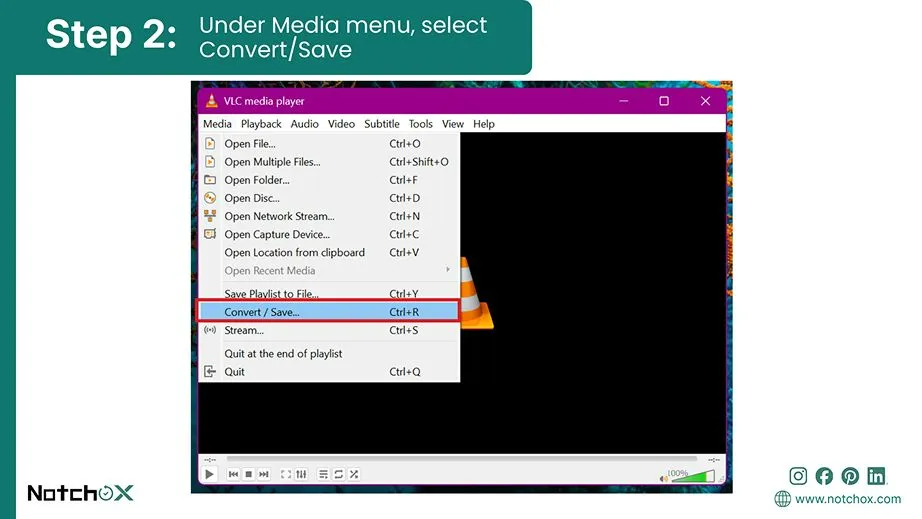
Task: Select Open Location from clipboard
Action: point(329,253)
